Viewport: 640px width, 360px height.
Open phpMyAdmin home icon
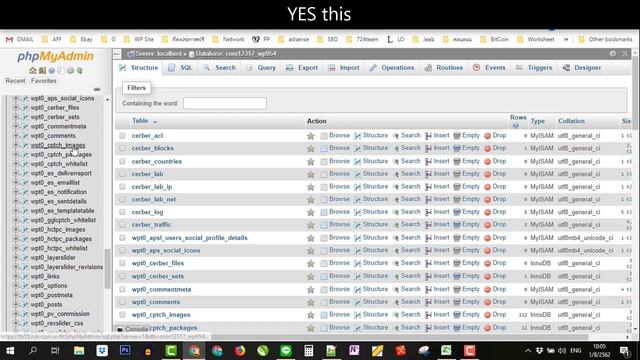(x=33, y=71)
